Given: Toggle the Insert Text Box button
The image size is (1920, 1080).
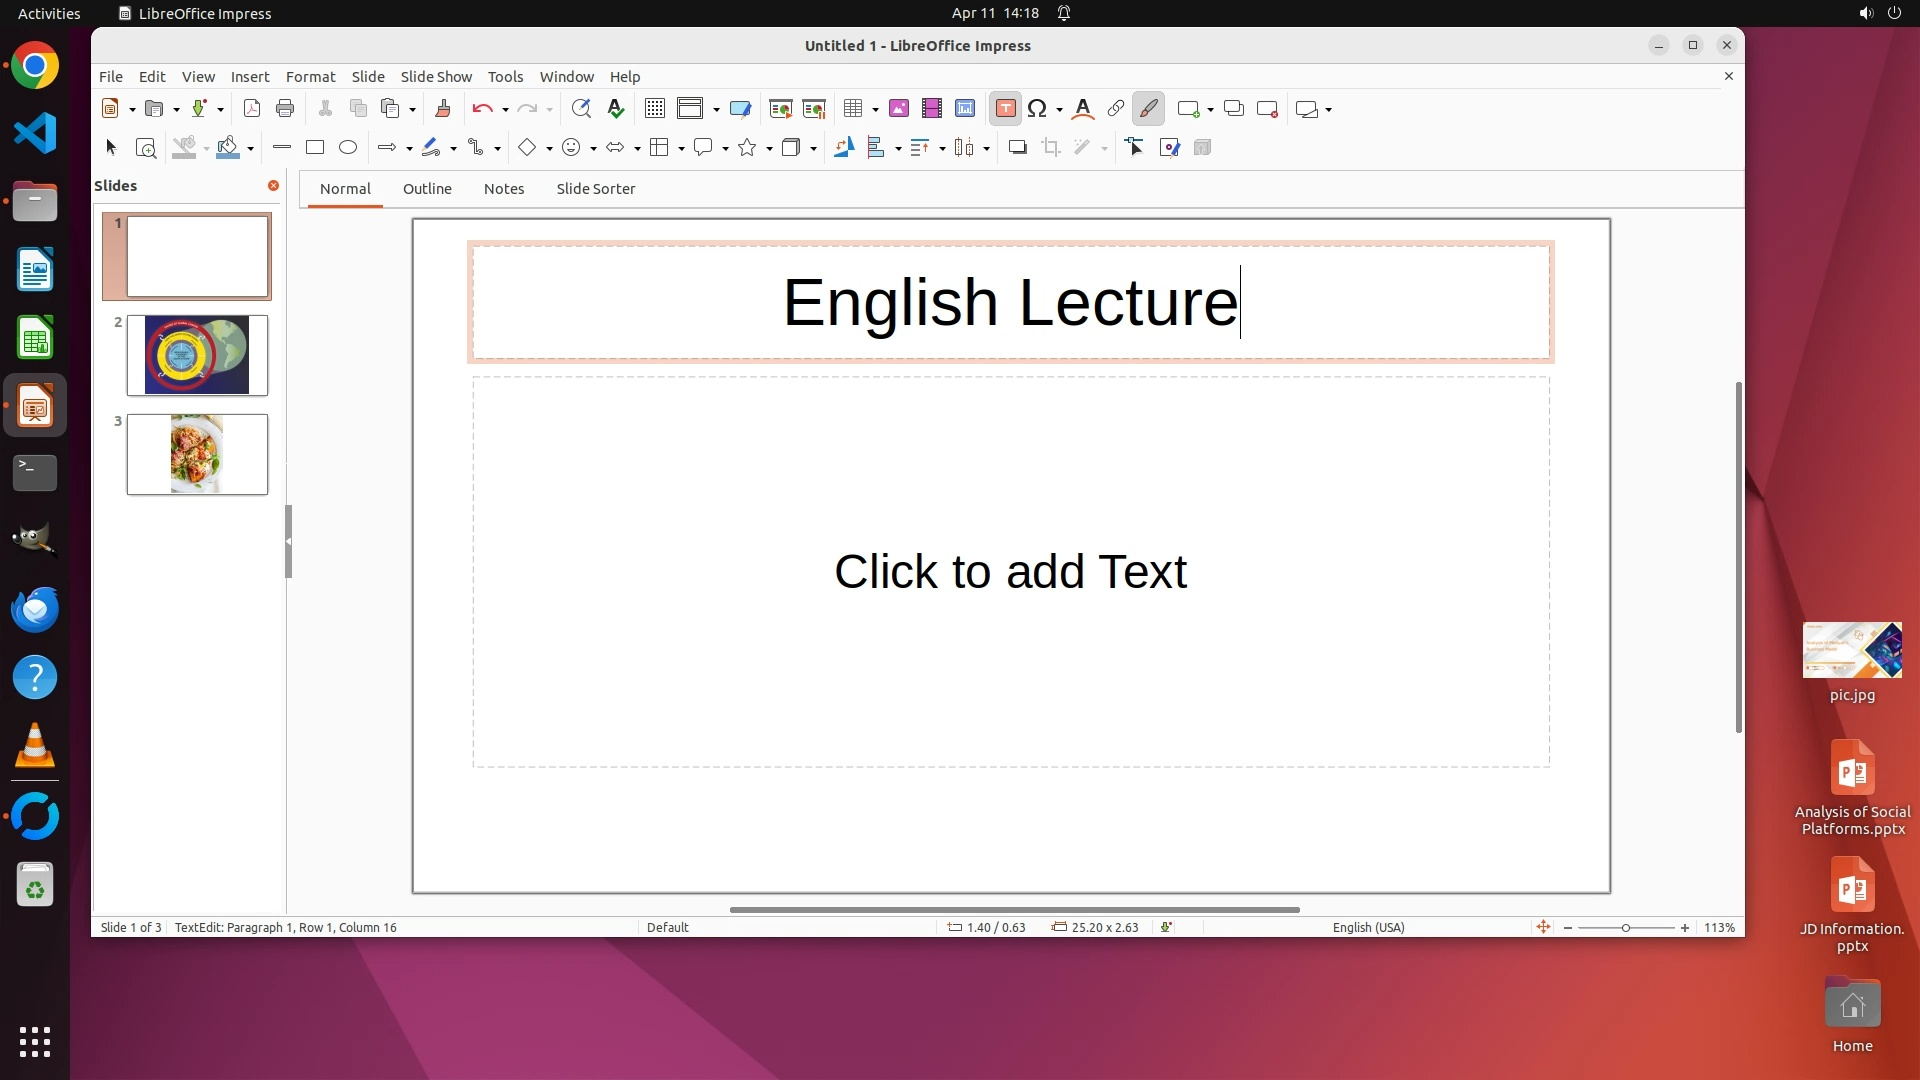Looking at the screenshot, I should click(1006, 109).
